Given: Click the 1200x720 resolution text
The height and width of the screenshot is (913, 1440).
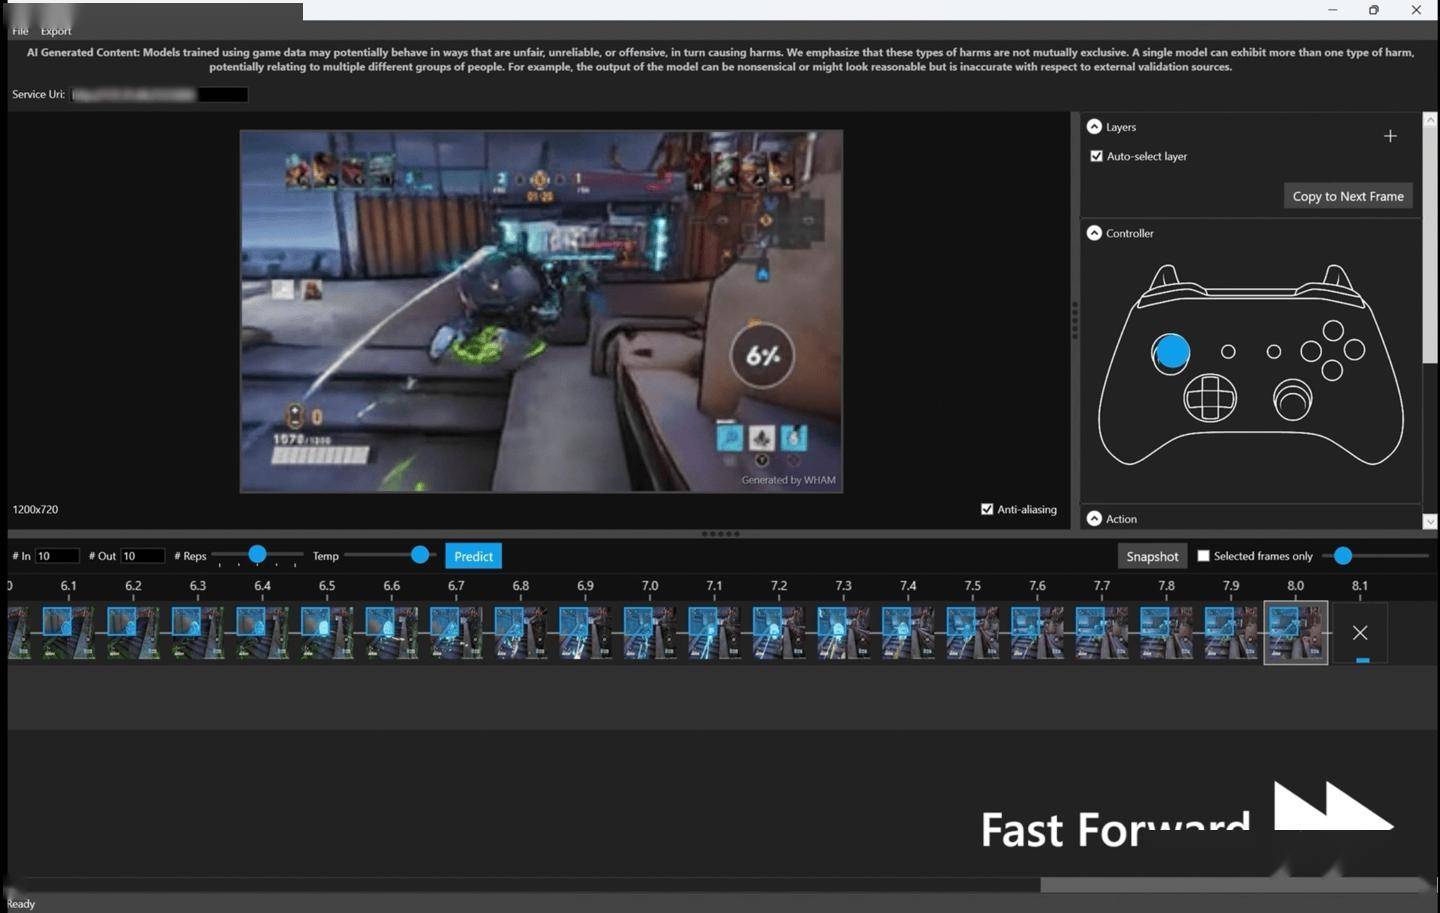Looking at the screenshot, I should (x=35, y=509).
